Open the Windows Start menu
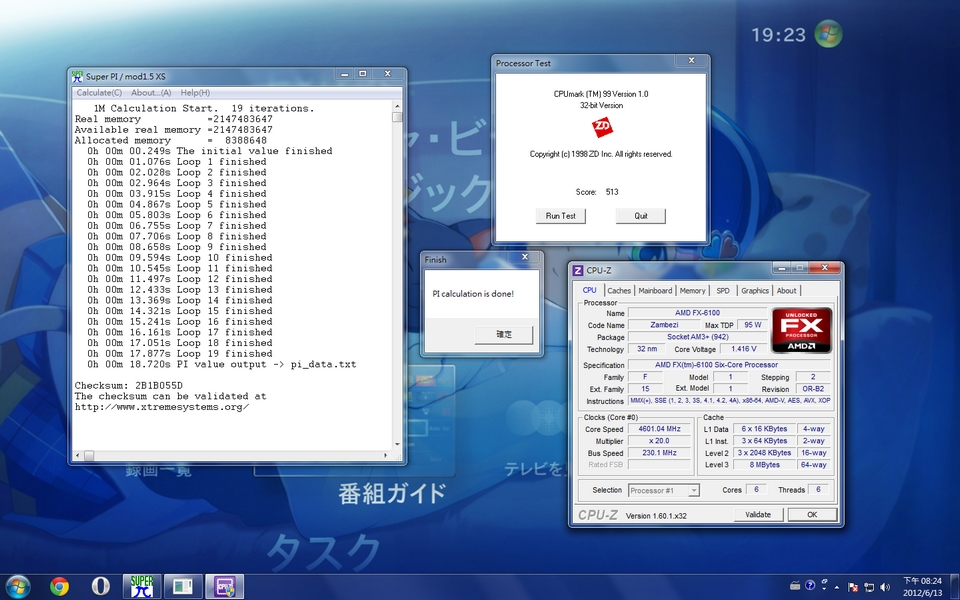The width and height of the screenshot is (960, 600). pyautogui.click(x=17, y=587)
